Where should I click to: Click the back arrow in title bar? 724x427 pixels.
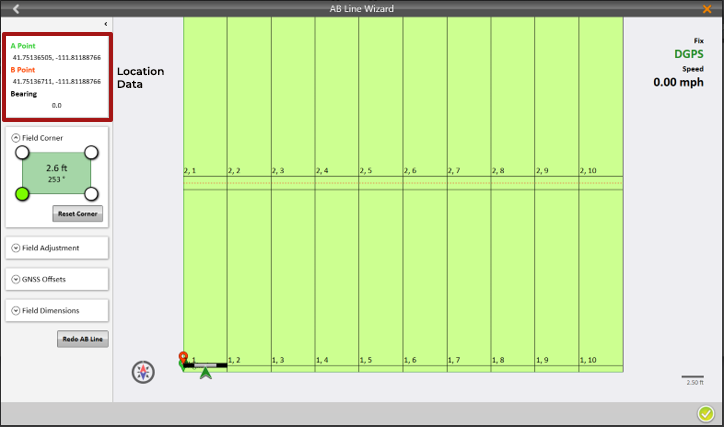click(x=16, y=9)
